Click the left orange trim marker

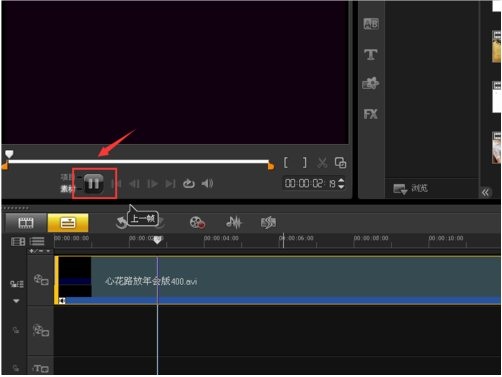click(x=5, y=166)
